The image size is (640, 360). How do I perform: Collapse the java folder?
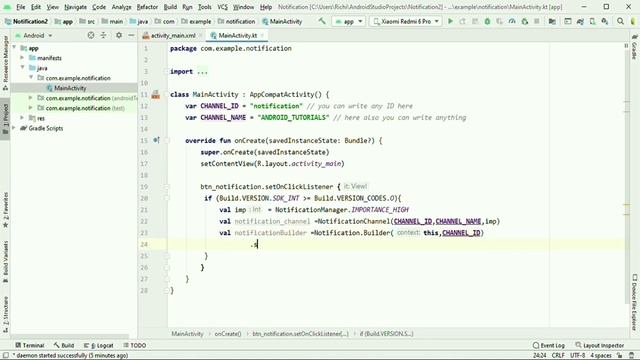pyautogui.click(x=22, y=67)
